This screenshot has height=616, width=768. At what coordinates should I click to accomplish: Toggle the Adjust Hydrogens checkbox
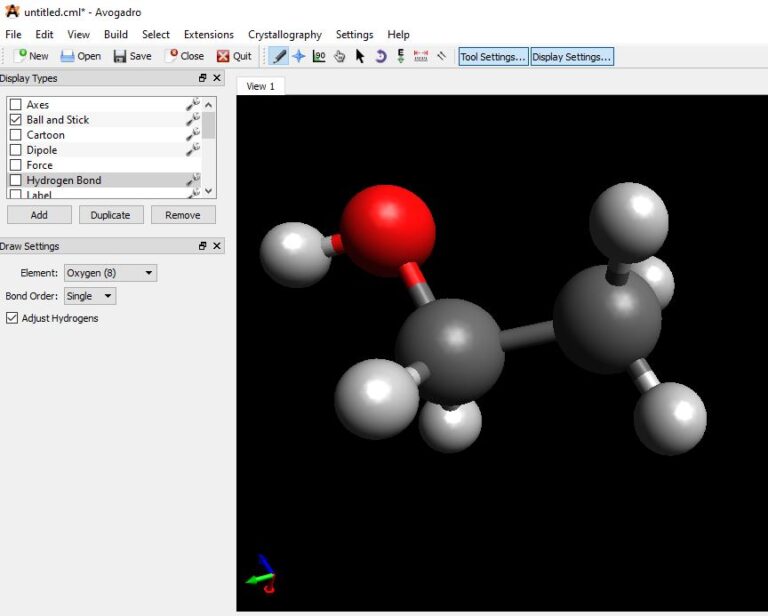[x=13, y=318]
